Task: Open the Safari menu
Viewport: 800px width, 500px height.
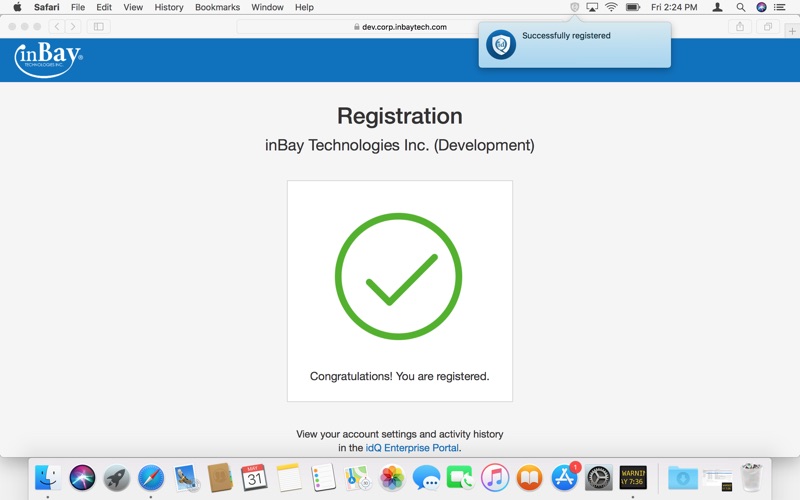Action: 46,7
